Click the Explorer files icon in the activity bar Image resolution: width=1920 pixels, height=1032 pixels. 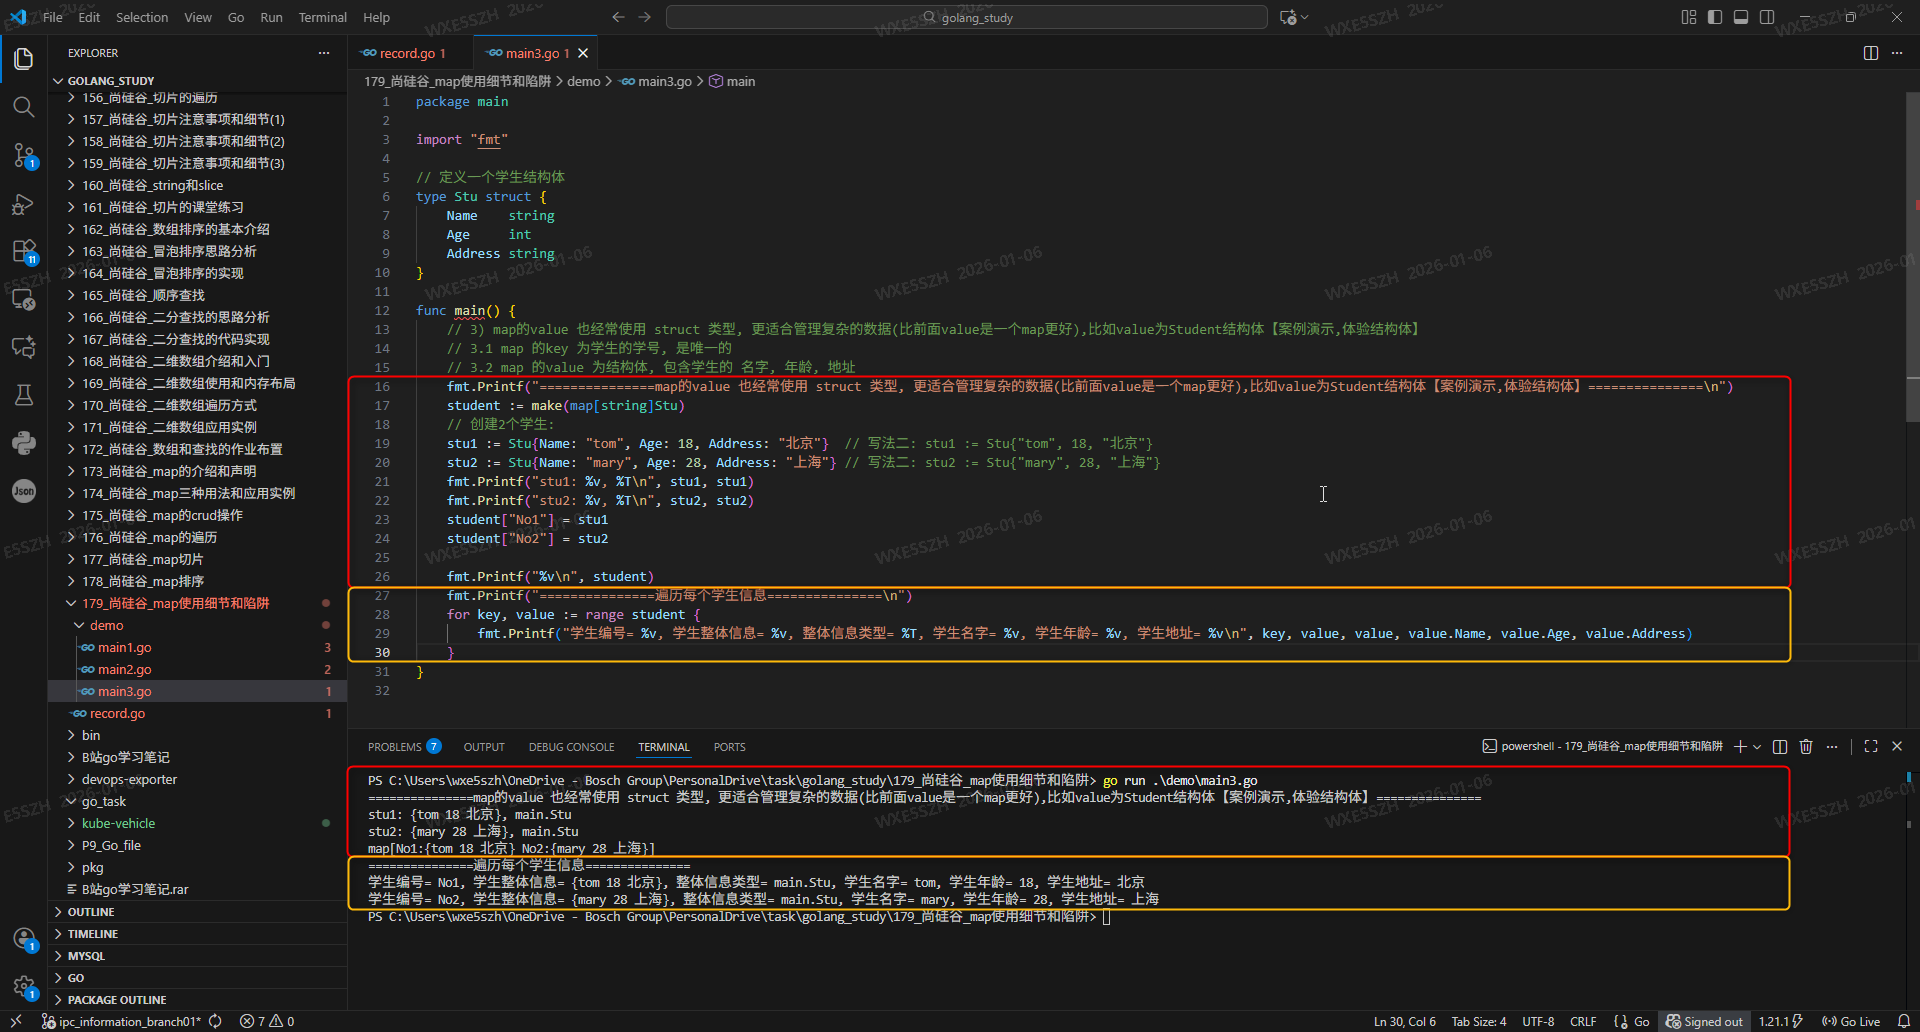(x=24, y=59)
